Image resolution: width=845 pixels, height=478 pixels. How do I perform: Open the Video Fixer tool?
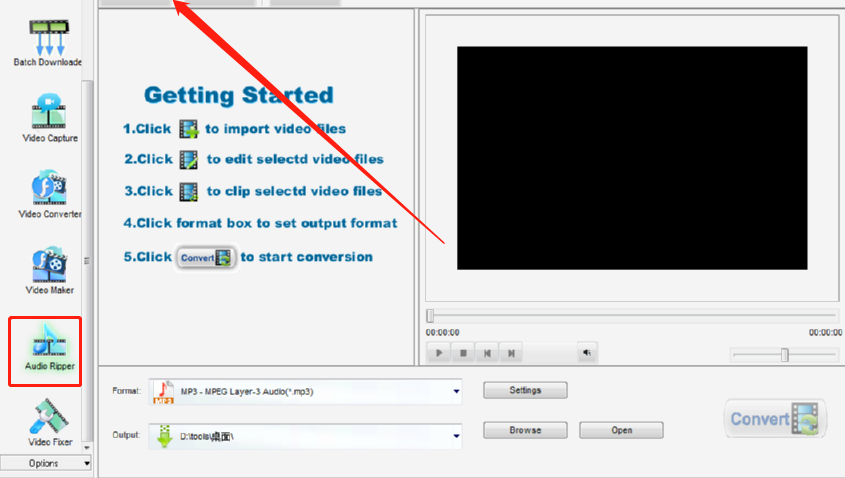[50, 423]
